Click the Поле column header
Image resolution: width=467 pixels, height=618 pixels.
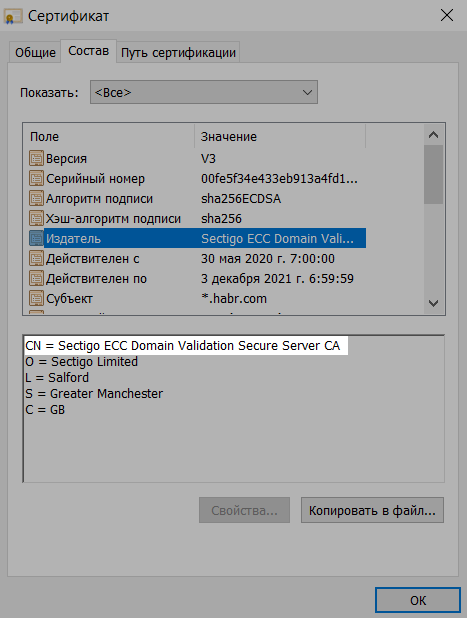coord(109,137)
